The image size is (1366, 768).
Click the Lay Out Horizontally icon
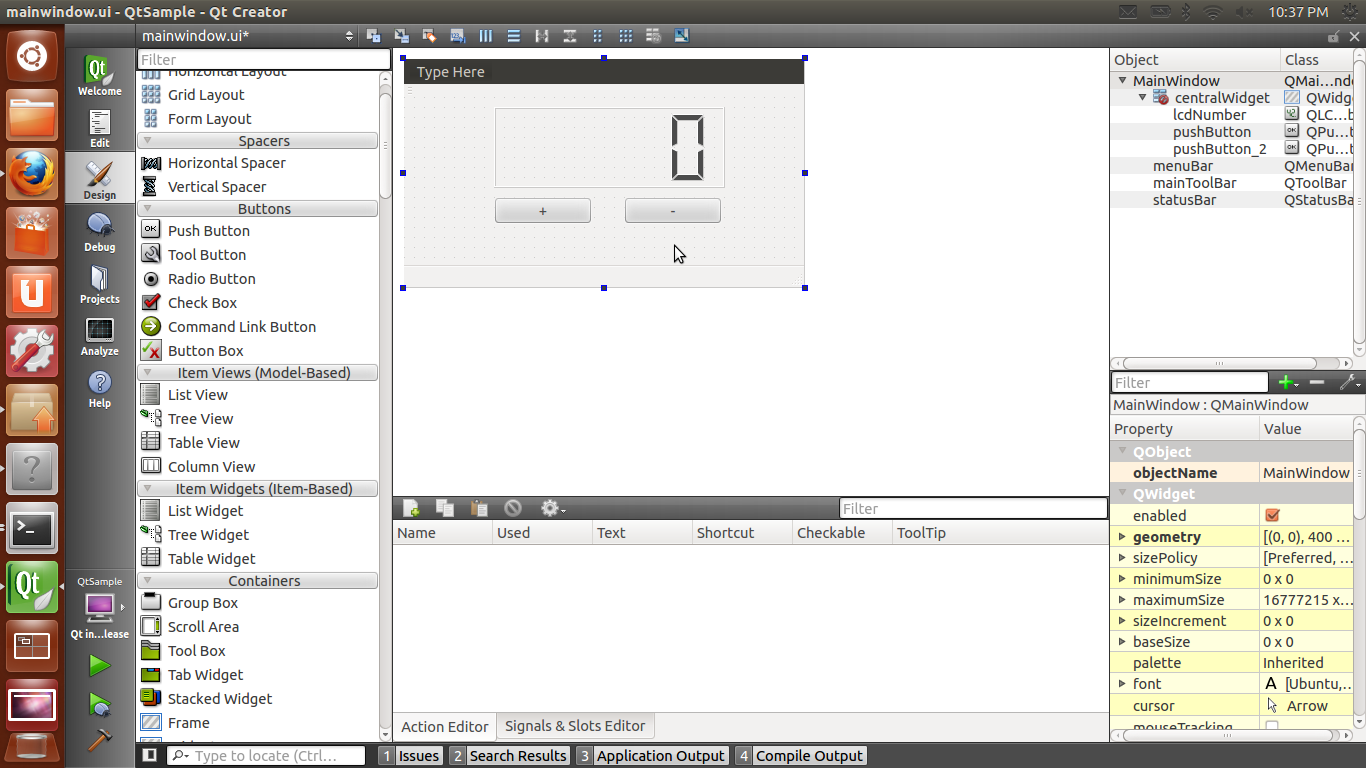(485, 35)
